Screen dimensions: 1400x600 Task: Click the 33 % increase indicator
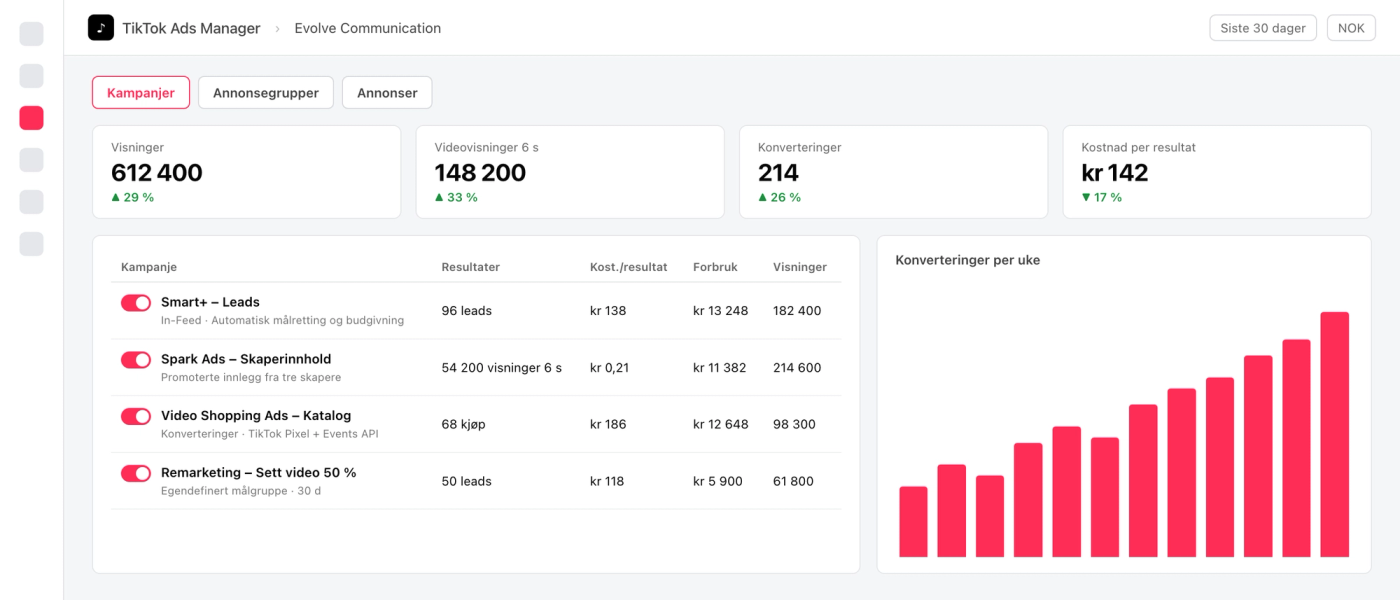click(x=456, y=197)
